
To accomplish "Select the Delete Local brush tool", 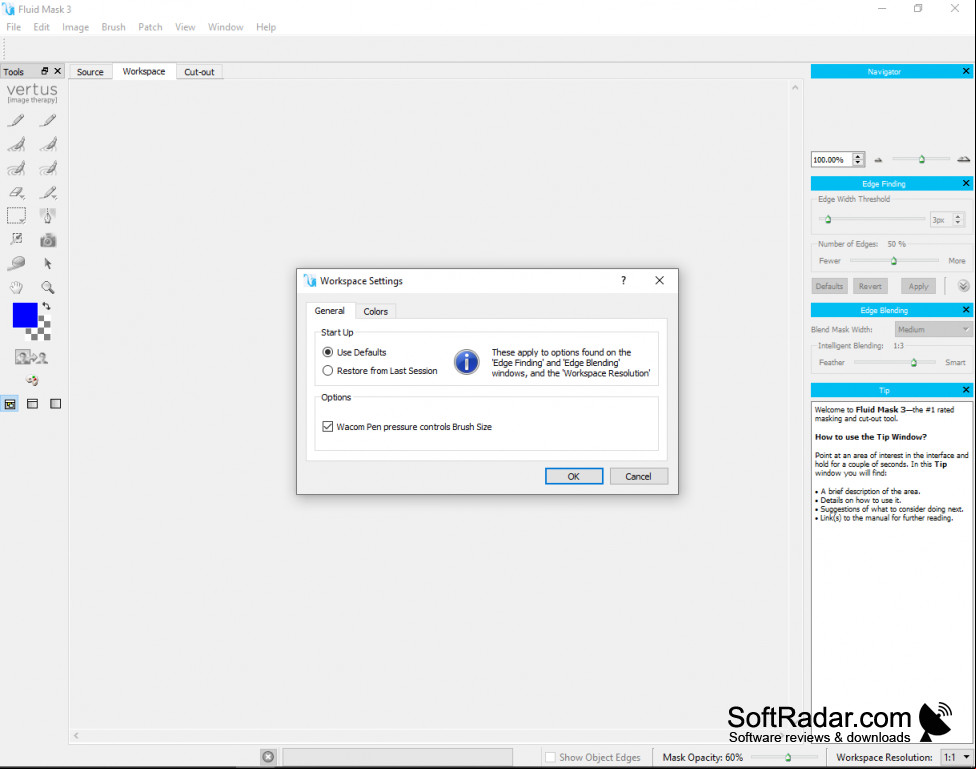I will point(48,144).
